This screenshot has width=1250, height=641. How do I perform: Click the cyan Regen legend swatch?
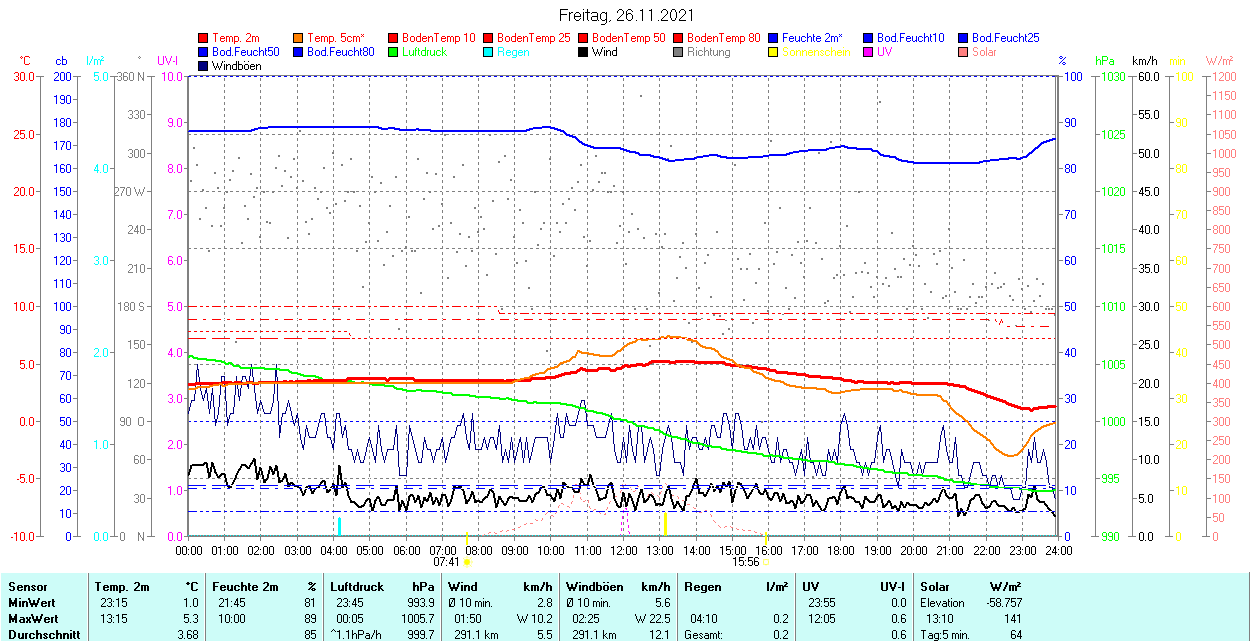489,52
